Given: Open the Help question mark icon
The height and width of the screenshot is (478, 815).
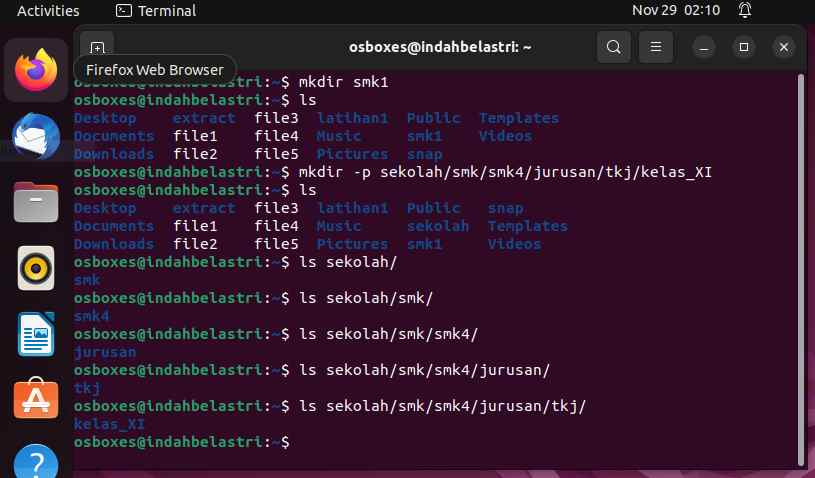Looking at the screenshot, I should 36,461.
